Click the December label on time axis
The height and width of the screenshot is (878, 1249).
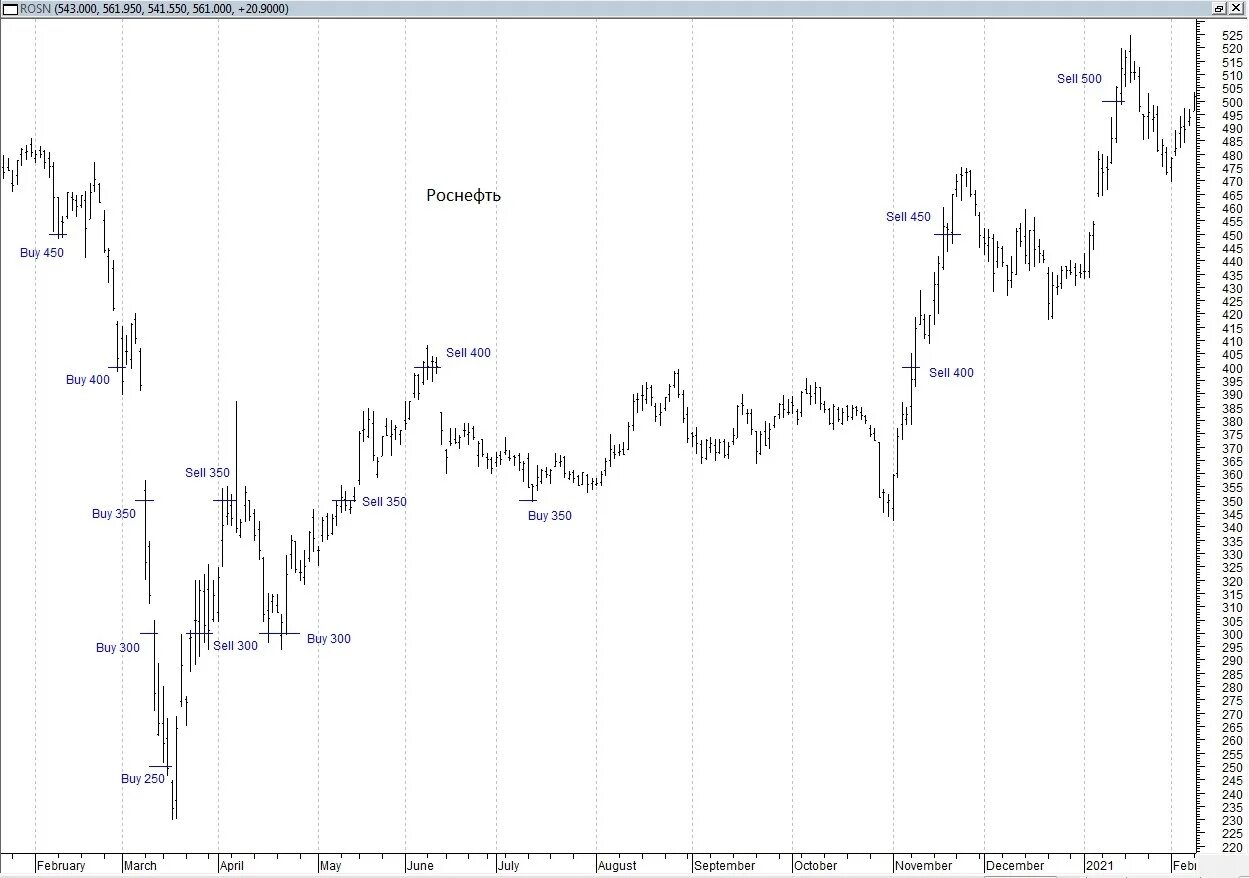coord(1015,866)
